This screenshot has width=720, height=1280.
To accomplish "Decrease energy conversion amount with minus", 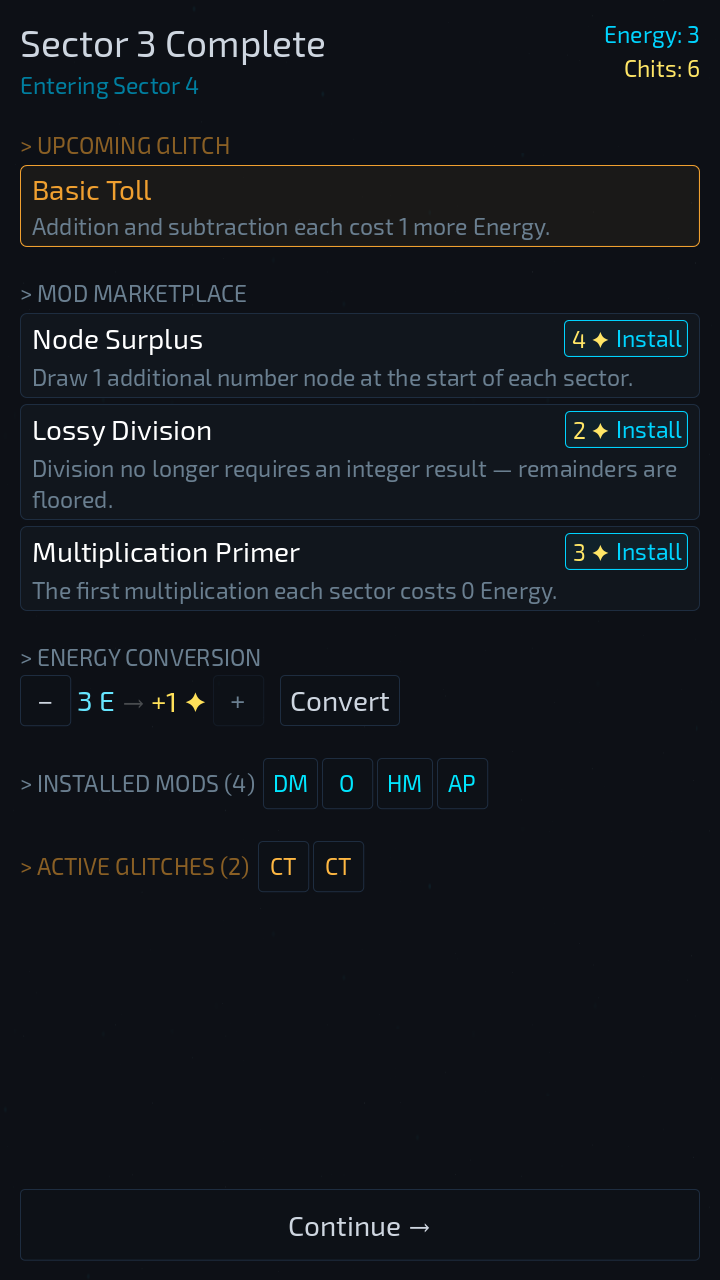I will (x=45, y=701).
